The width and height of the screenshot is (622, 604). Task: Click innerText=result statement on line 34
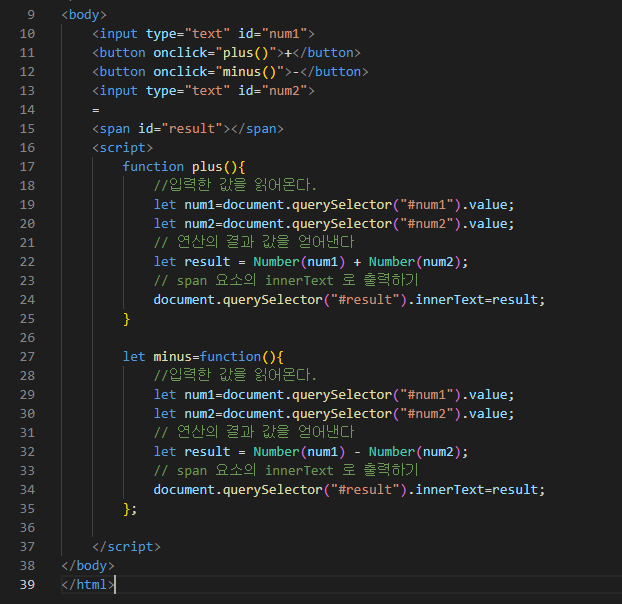pos(349,490)
